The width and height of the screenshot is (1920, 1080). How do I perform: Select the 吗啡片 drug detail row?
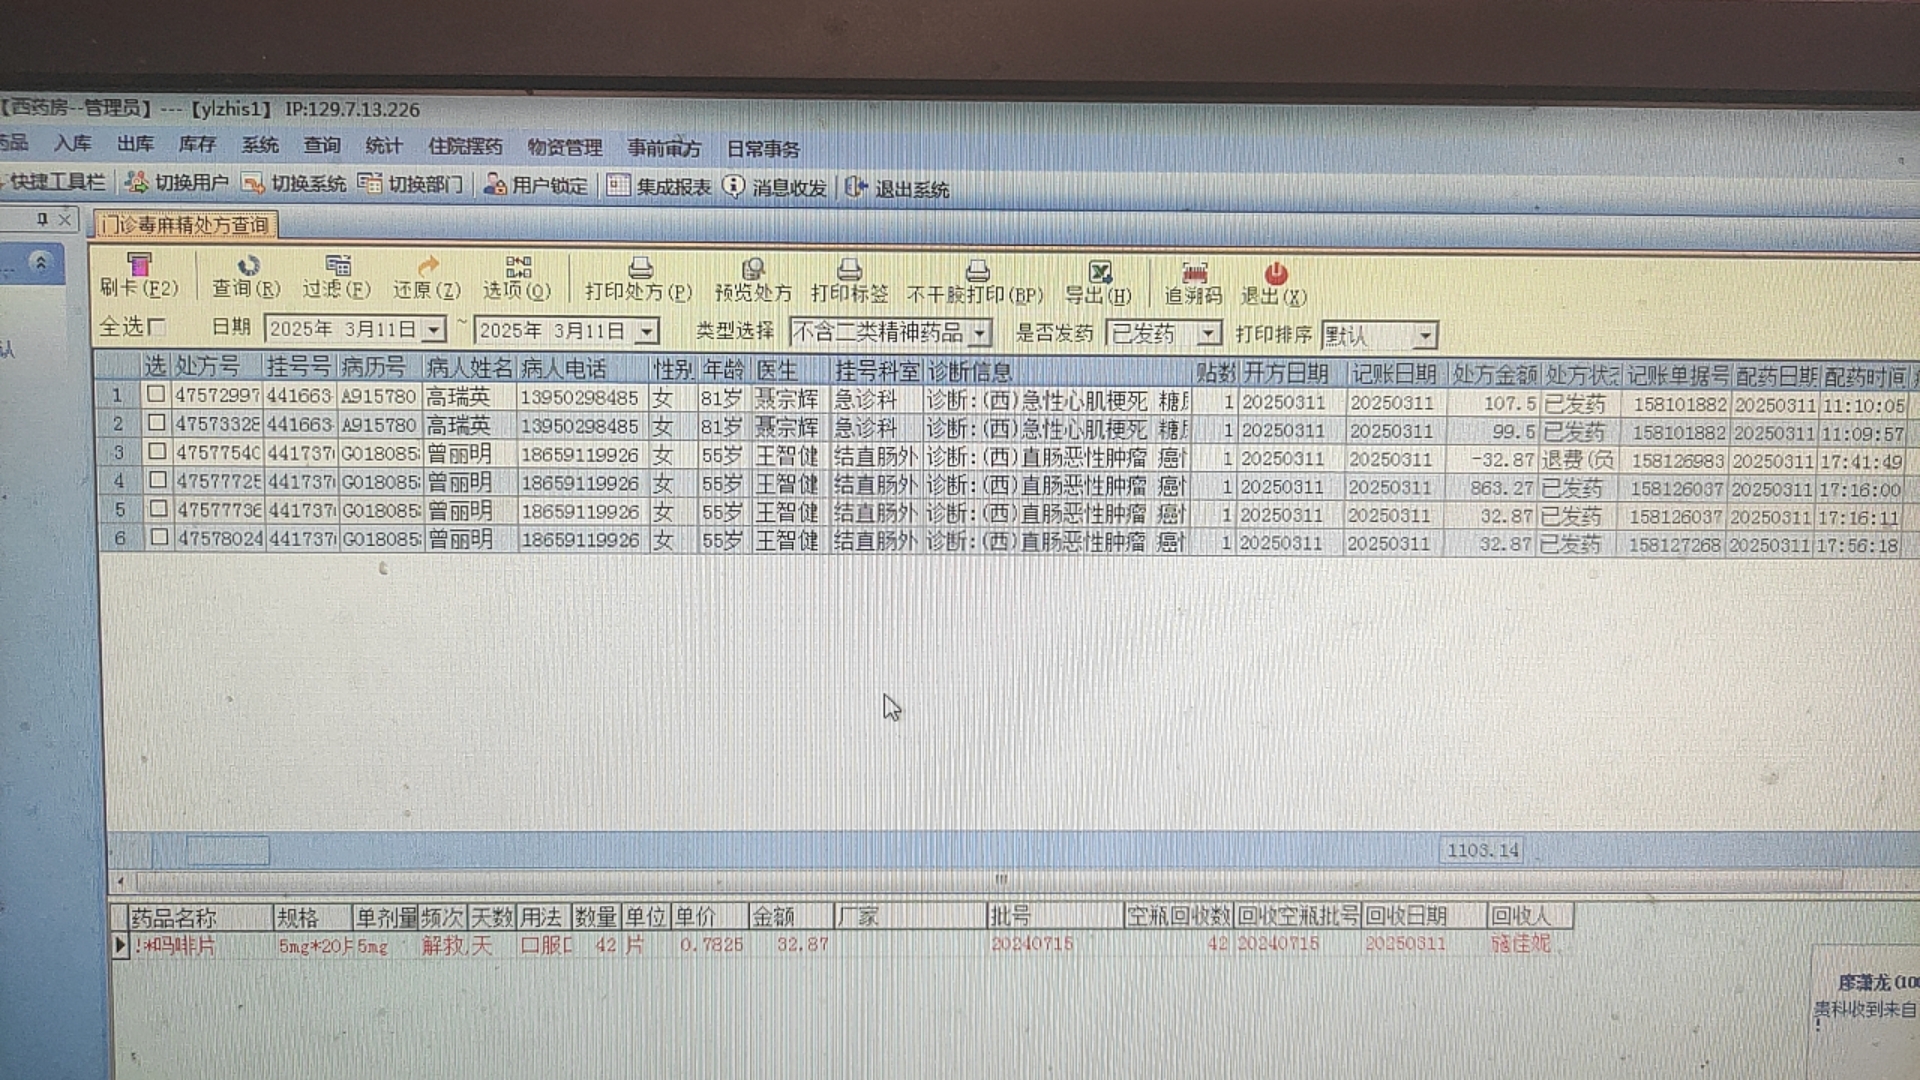pos(176,945)
